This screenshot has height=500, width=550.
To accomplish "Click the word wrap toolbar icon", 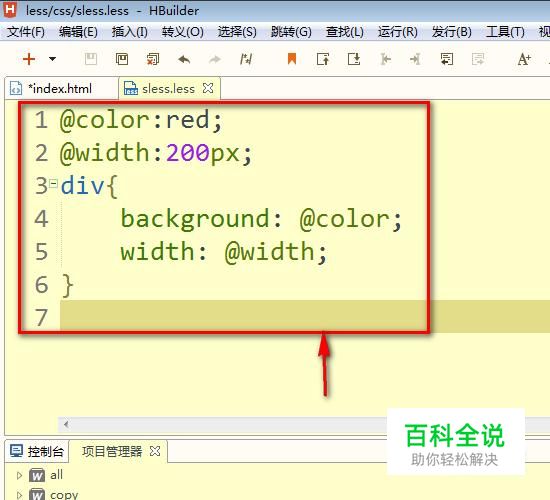I will (x=447, y=59).
